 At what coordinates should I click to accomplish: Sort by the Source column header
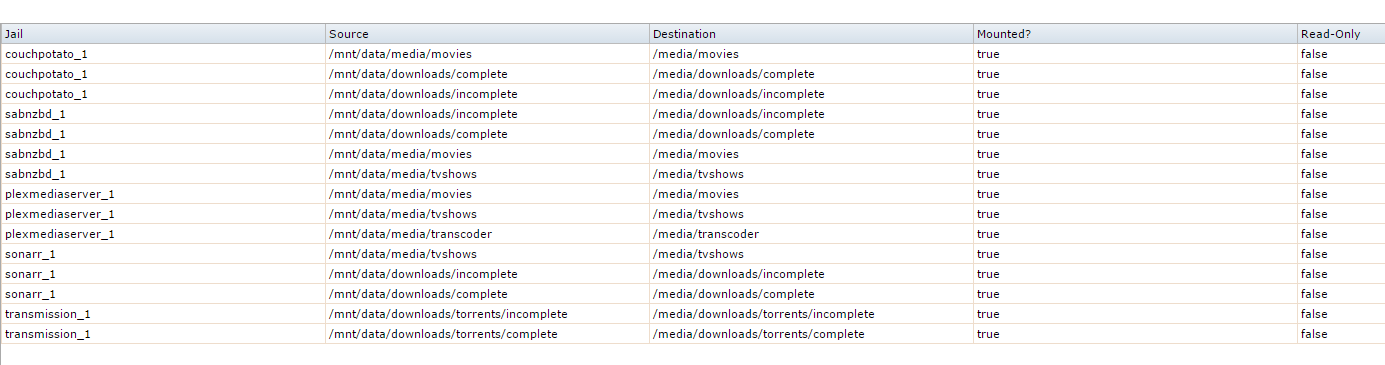(487, 34)
